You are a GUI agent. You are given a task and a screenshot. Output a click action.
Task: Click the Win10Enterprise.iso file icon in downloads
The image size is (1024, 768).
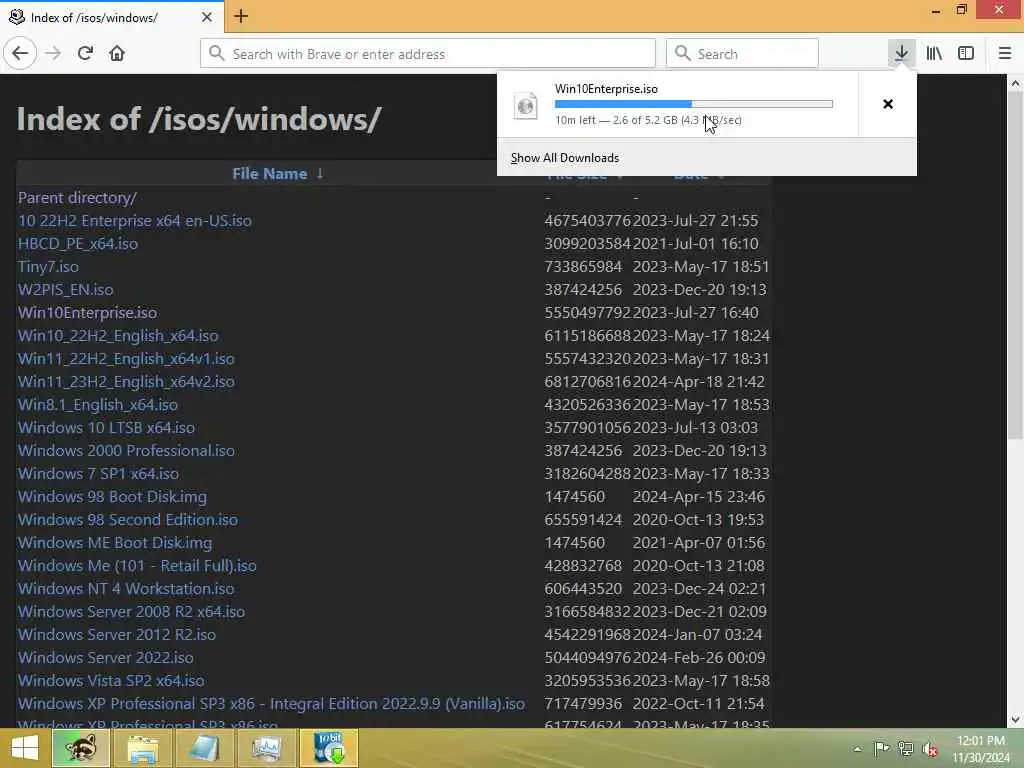coord(526,105)
